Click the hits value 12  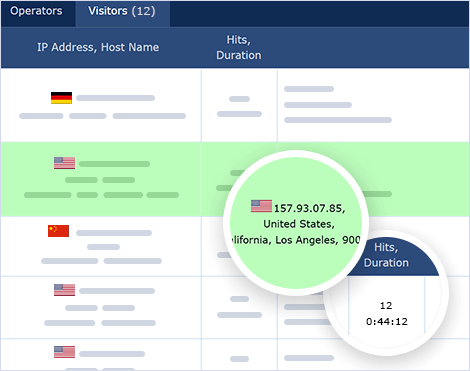[386, 305]
